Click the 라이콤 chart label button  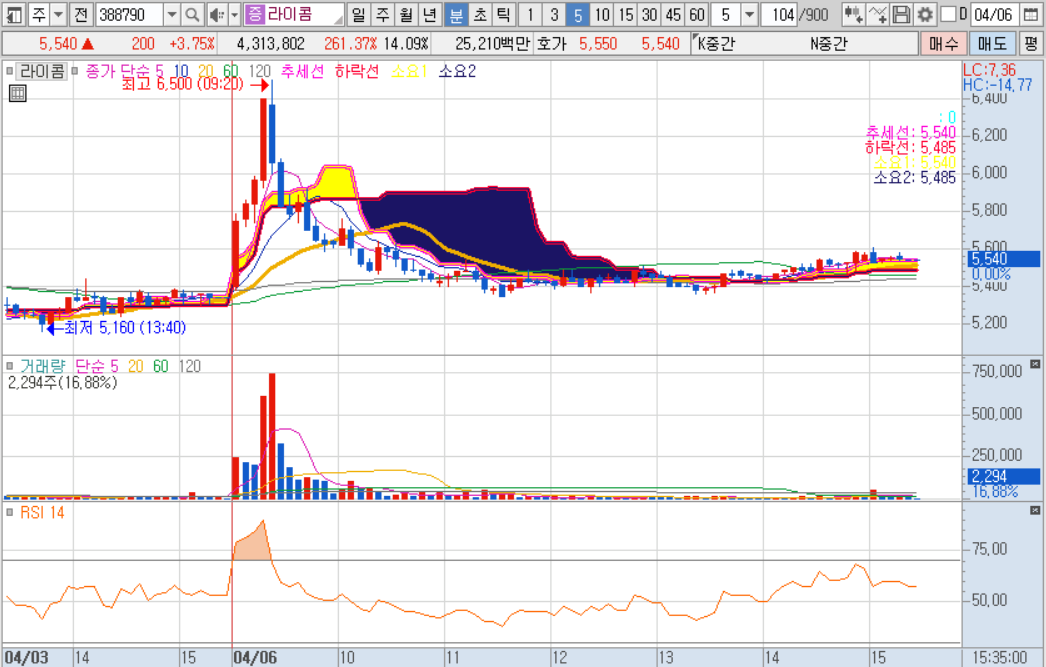42,71
